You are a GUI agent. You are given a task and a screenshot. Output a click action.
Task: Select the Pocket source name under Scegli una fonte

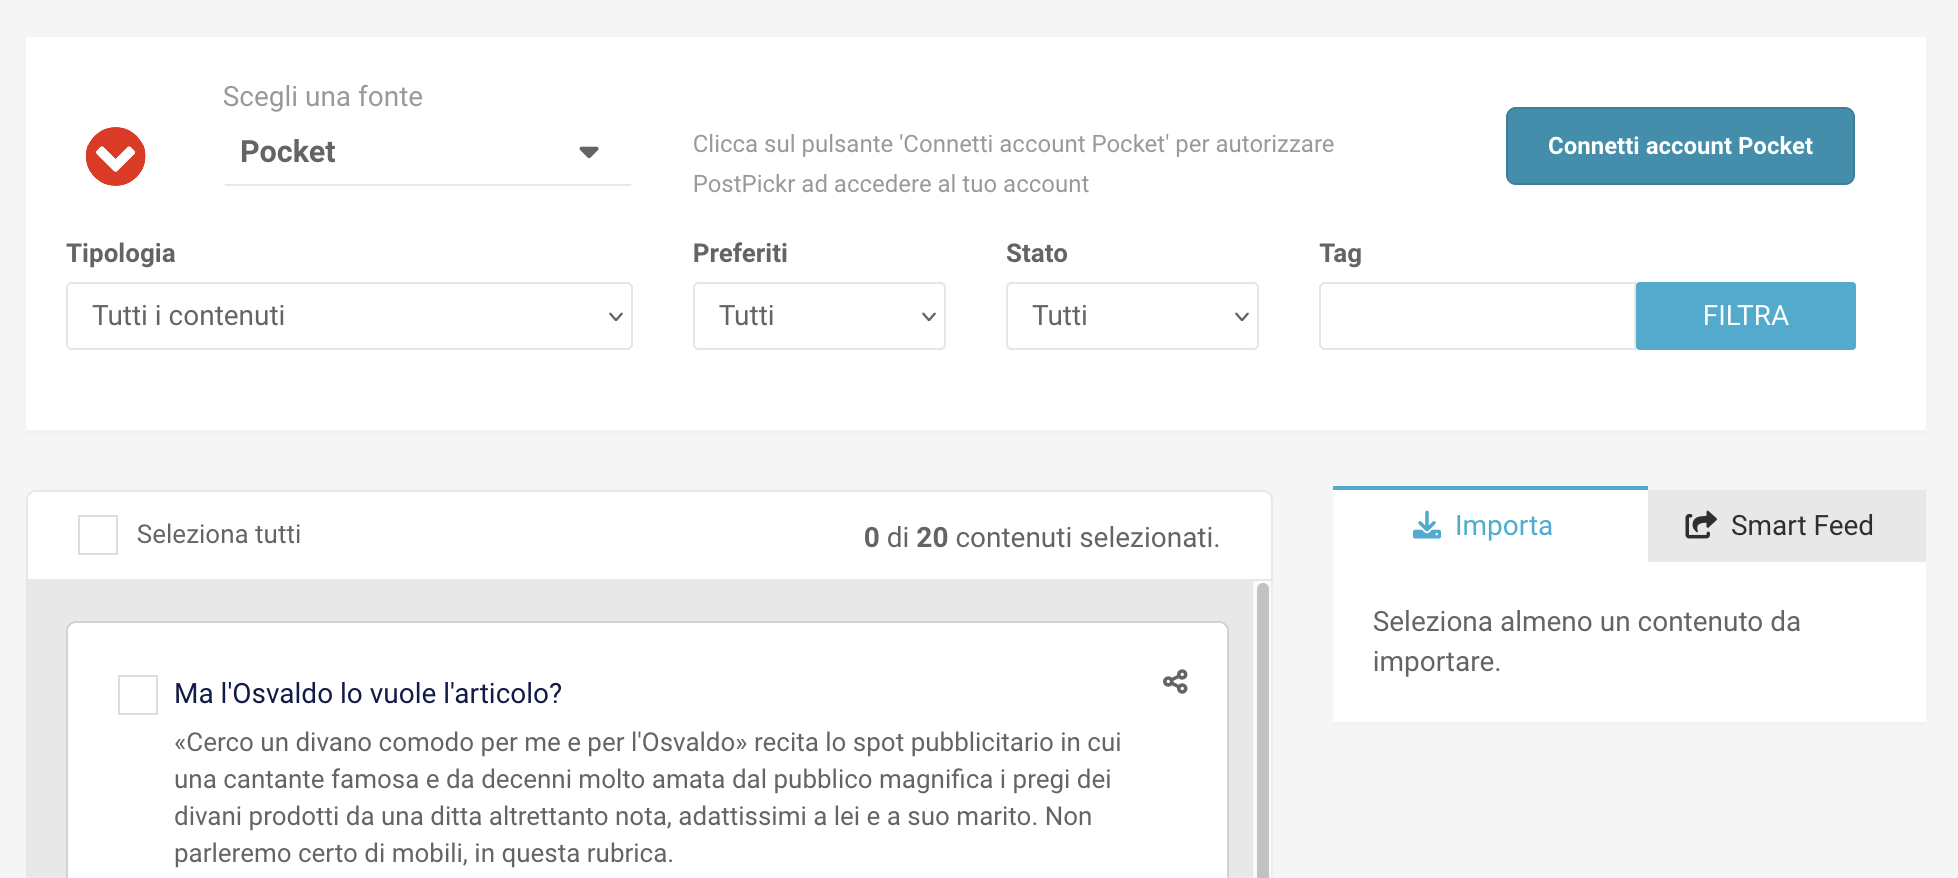288,152
